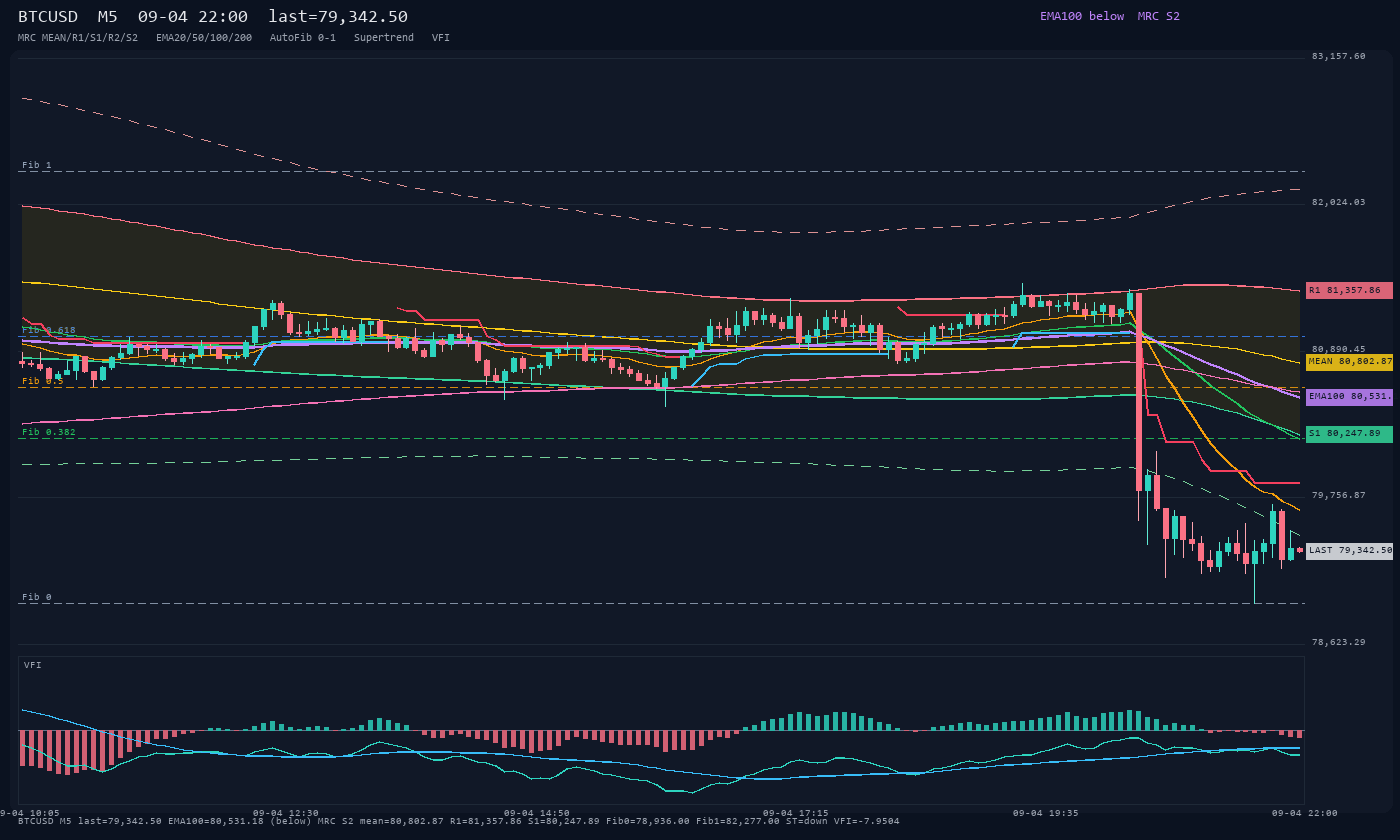
Task: Select the Fib 0.618 level label
Action: pyautogui.click(x=49, y=330)
